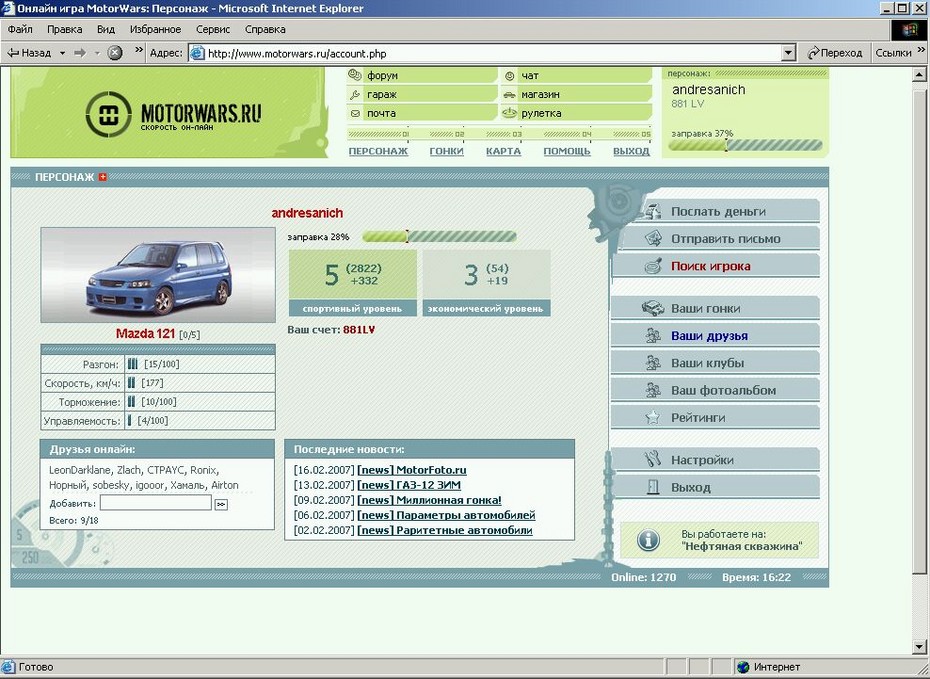
Task: Open the КАРТА section
Action: (504, 151)
